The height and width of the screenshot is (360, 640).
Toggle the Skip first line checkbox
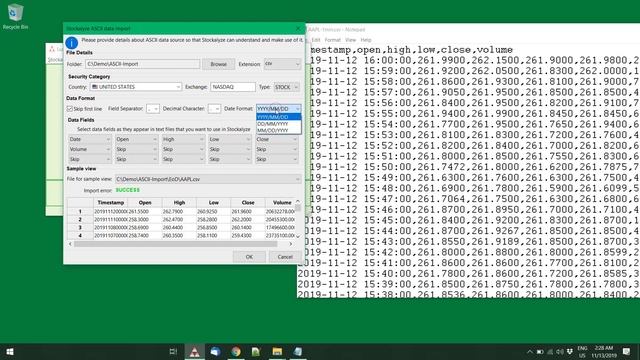tap(70, 109)
